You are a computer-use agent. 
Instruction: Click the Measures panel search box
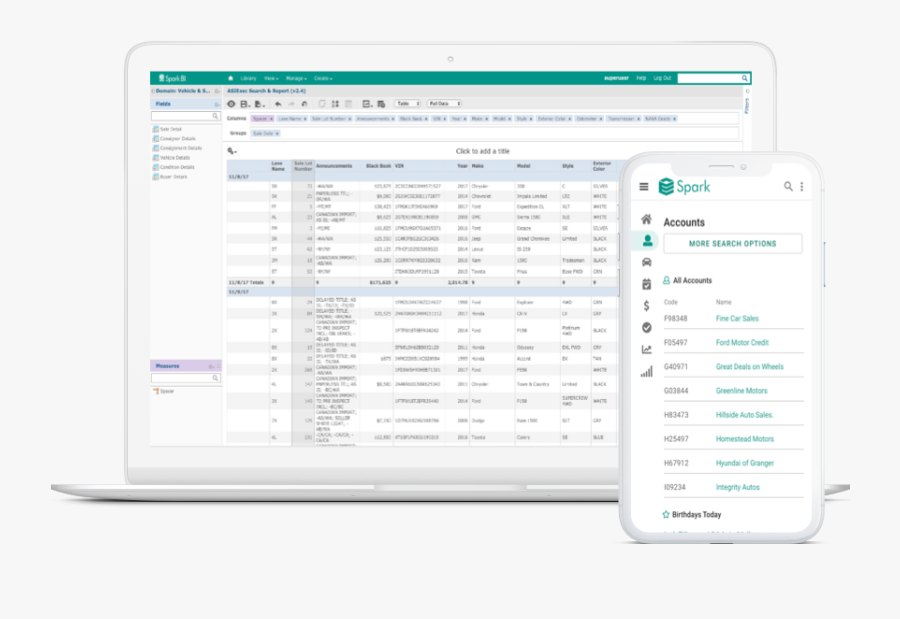click(185, 378)
